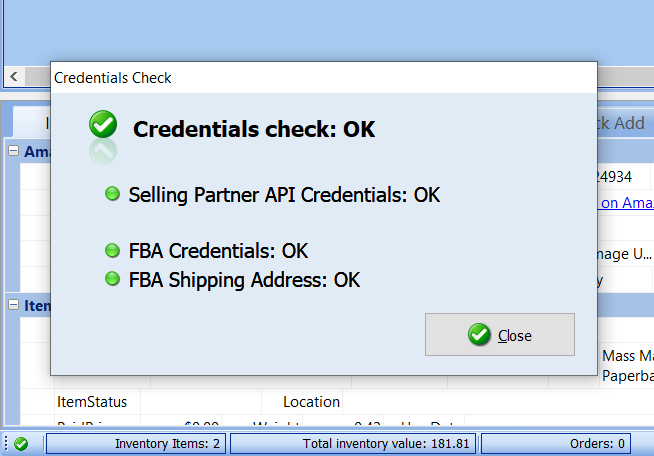
Task: Open the 'on Ama...' hyperlink
Action: click(626, 203)
